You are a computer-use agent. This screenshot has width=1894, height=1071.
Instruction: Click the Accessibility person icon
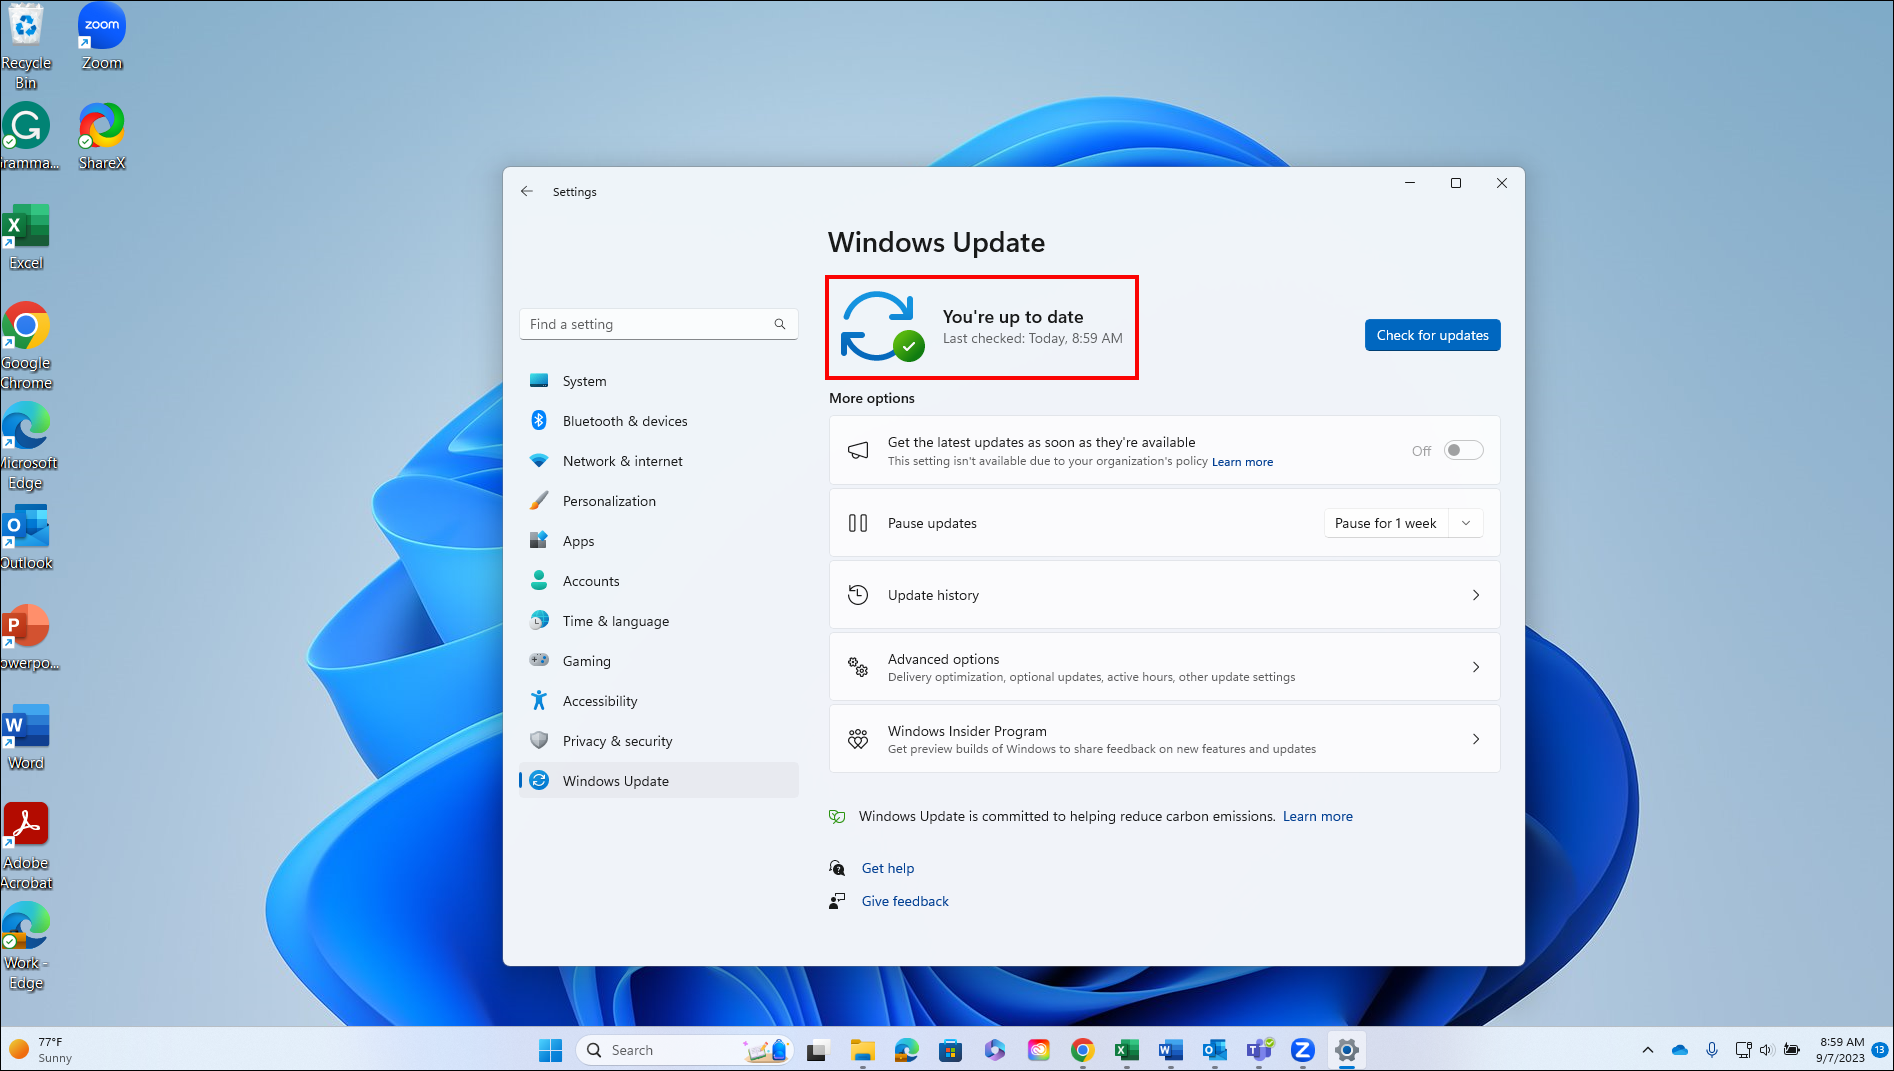[539, 700]
